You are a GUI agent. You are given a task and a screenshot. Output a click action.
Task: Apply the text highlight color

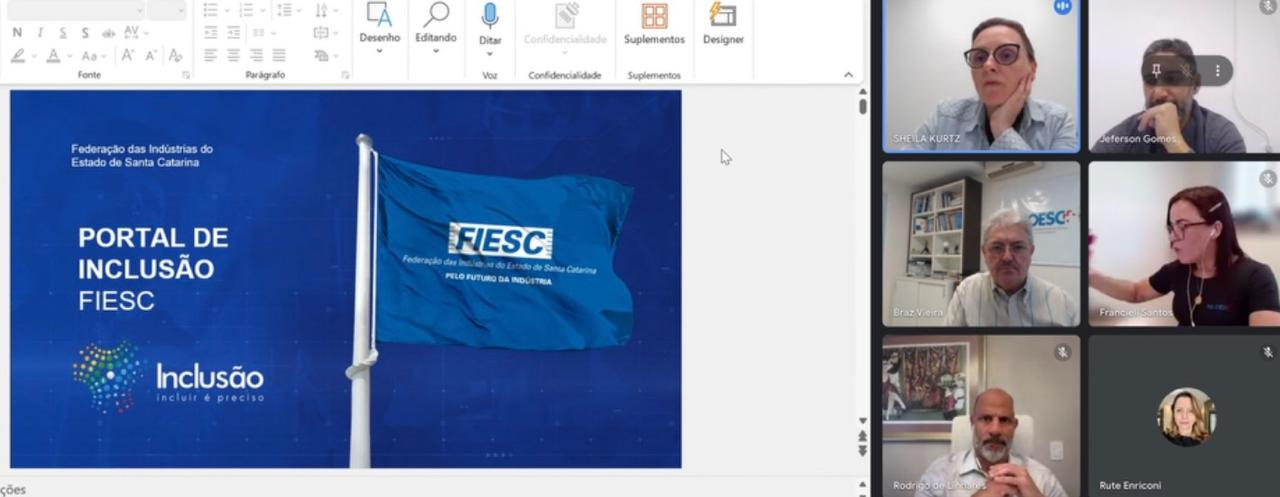pyautogui.click(x=18, y=56)
